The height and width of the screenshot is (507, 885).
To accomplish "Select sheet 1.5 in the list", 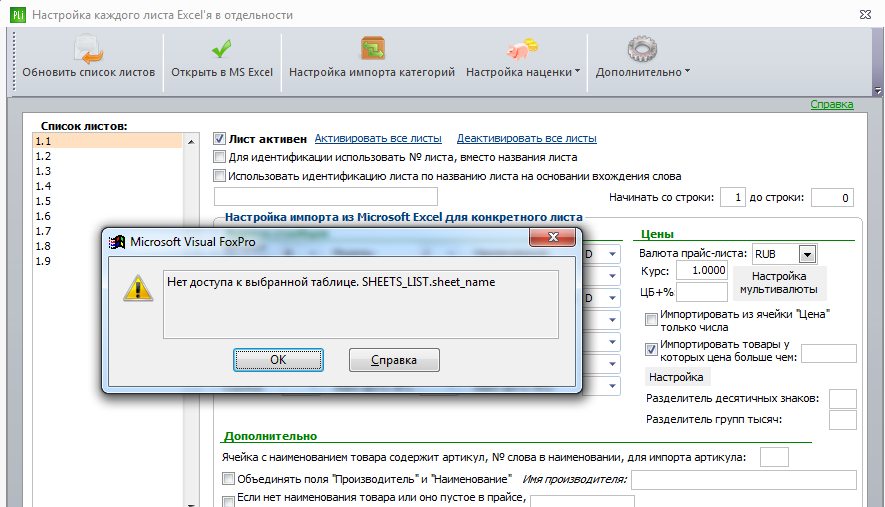I will click(107, 201).
